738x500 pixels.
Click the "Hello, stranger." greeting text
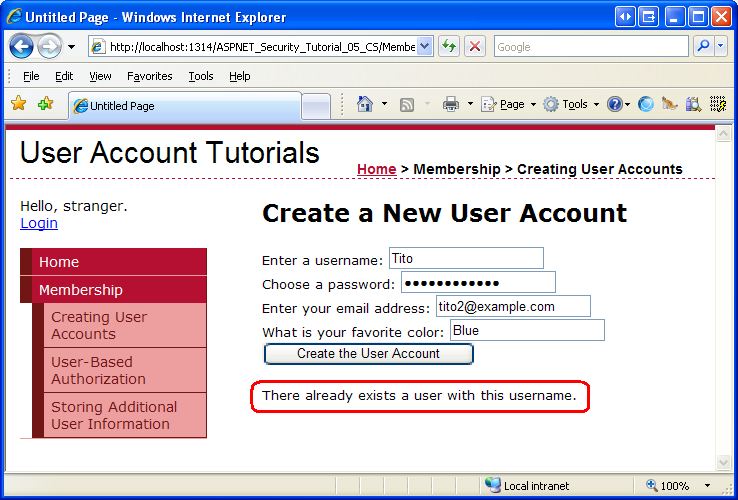(x=74, y=206)
